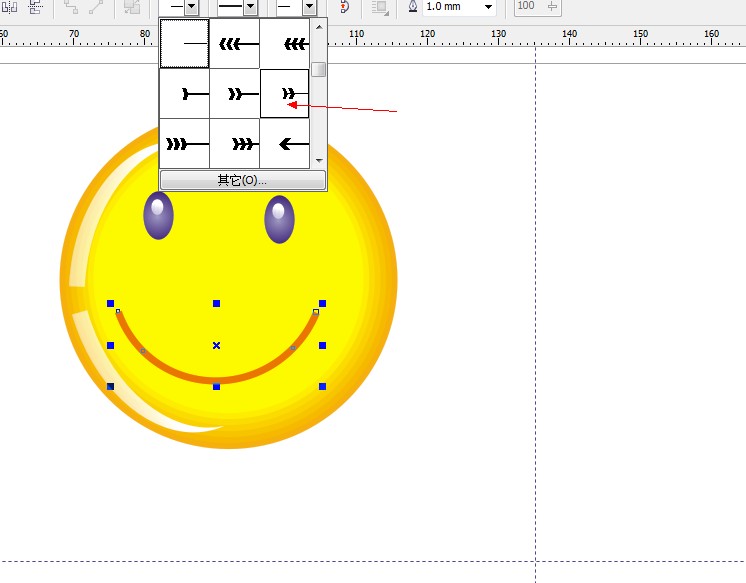Pick the flat bar-end arrowhead style
This screenshot has width=746, height=583.
tap(184, 94)
